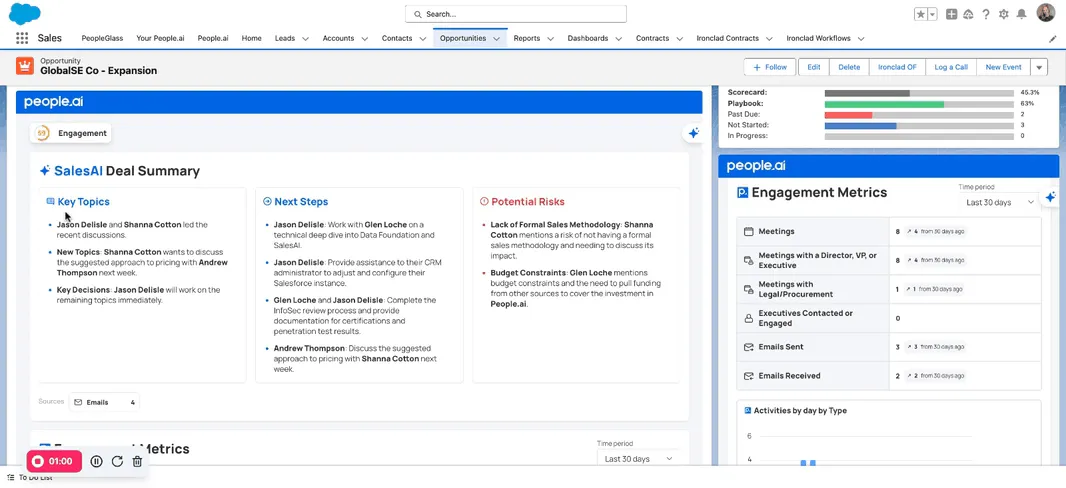Click the sparkle button beside Engagement Metrics
Image resolution: width=1066 pixels, height=488 pixels.
(1050, 197)
